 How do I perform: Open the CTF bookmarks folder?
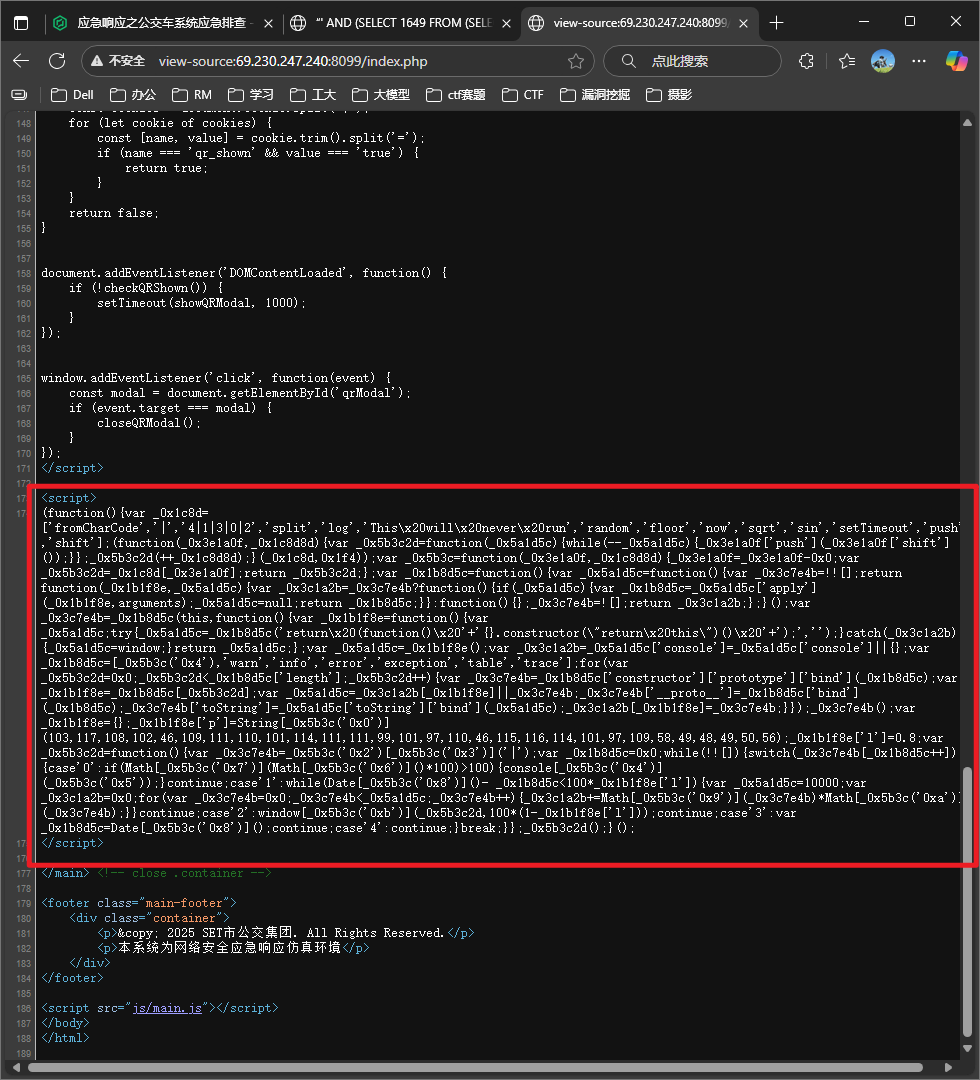(x=523, y=94)
